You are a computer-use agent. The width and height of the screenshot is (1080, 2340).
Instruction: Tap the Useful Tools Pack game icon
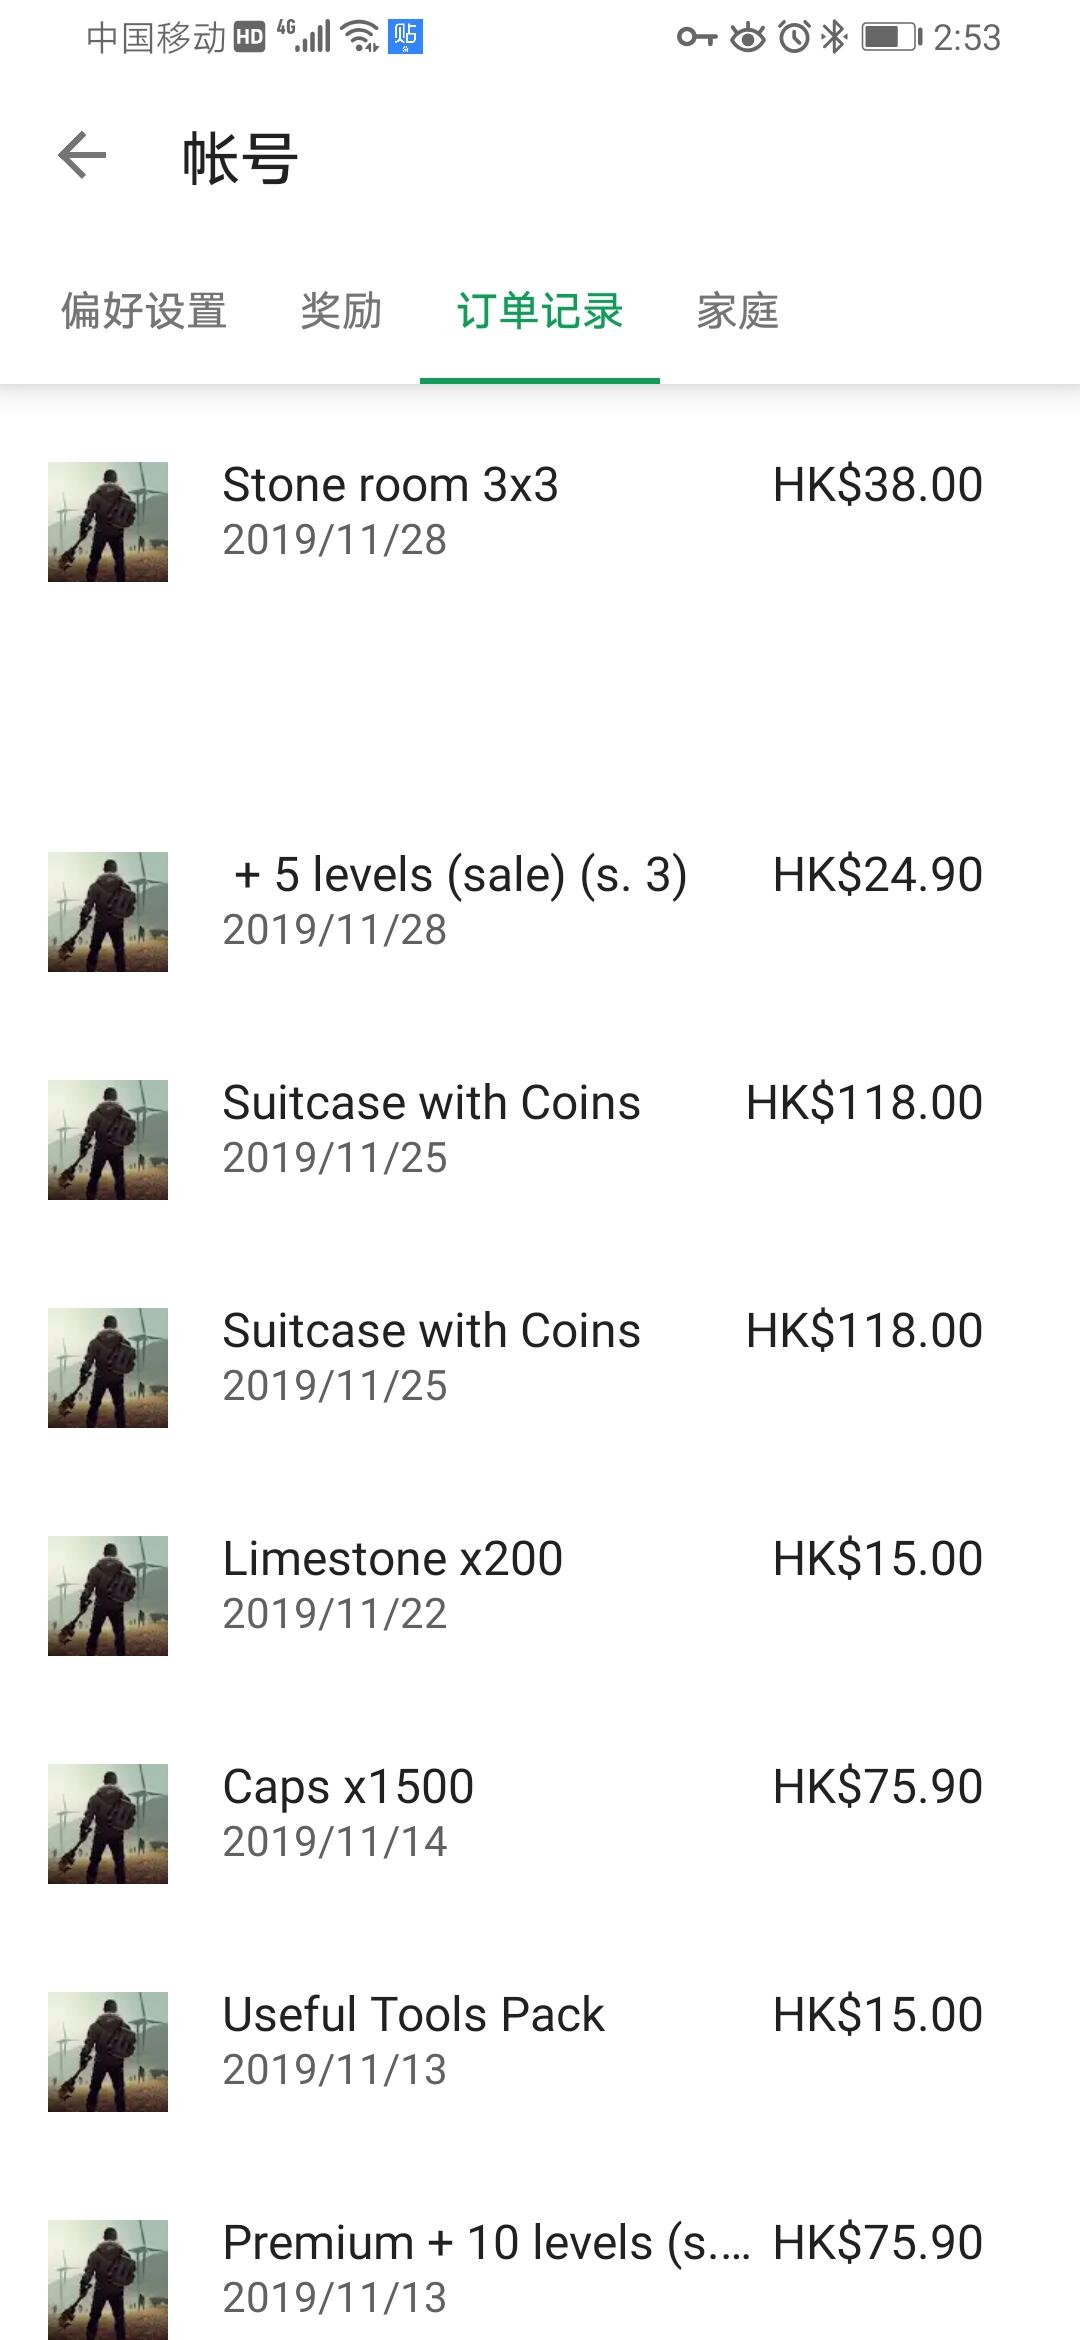(108, 2052)
